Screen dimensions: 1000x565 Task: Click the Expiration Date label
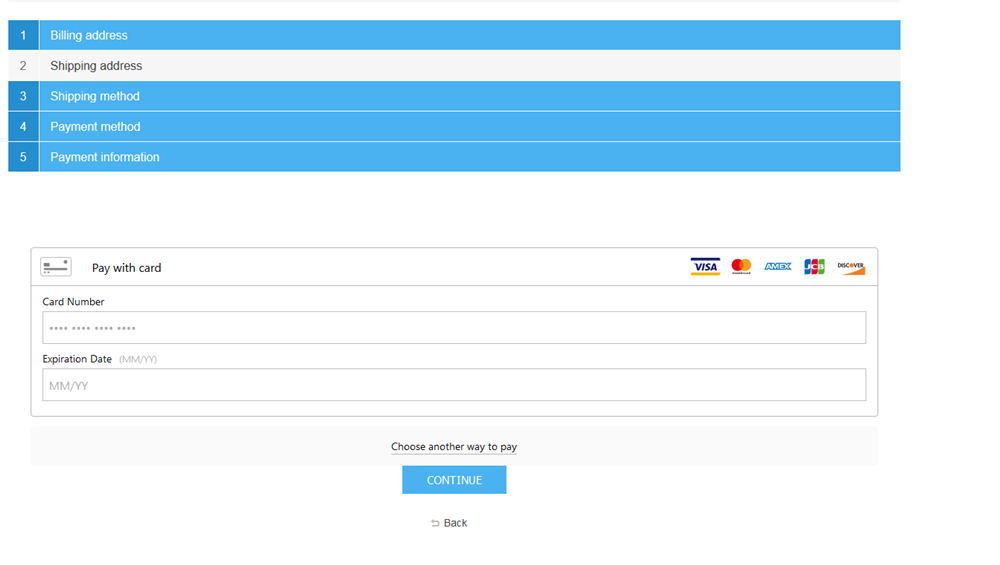click(x=77, y=359)
